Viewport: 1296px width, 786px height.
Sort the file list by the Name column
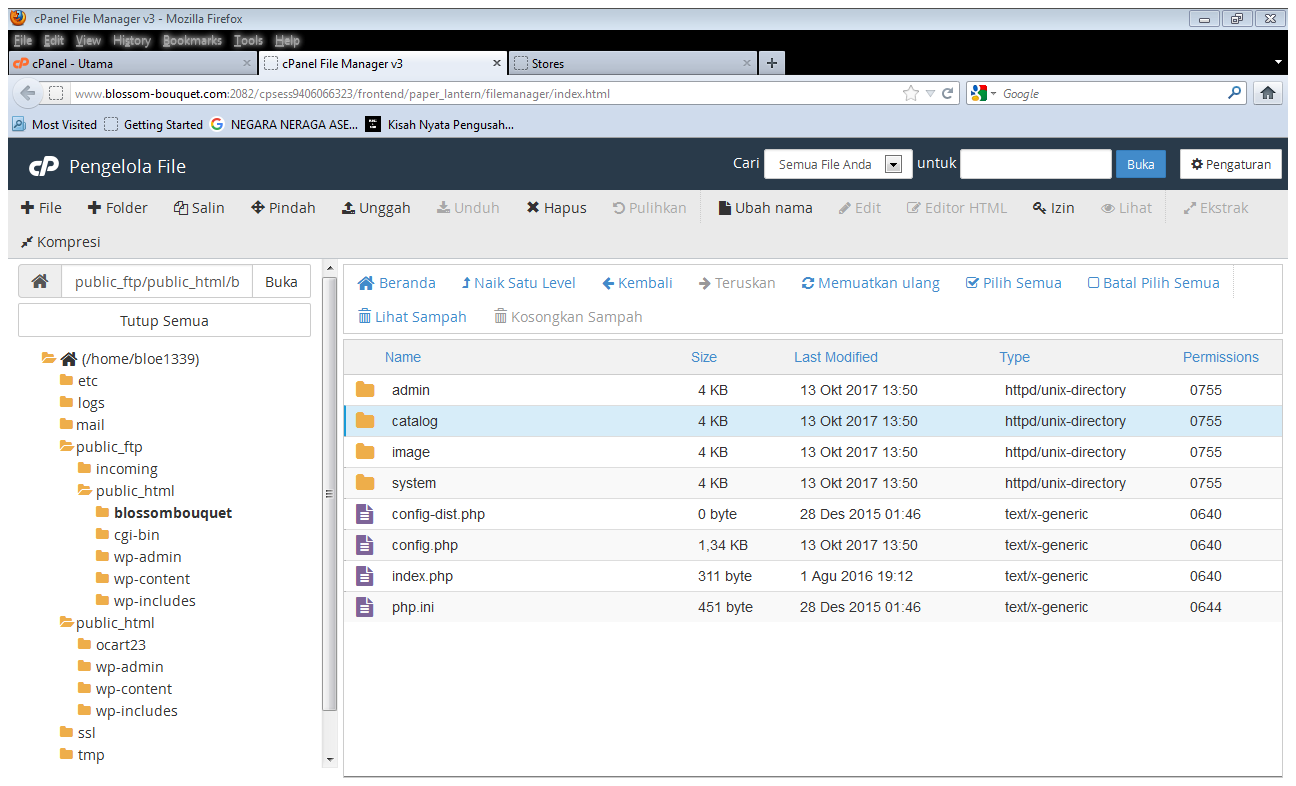point(403,357)
